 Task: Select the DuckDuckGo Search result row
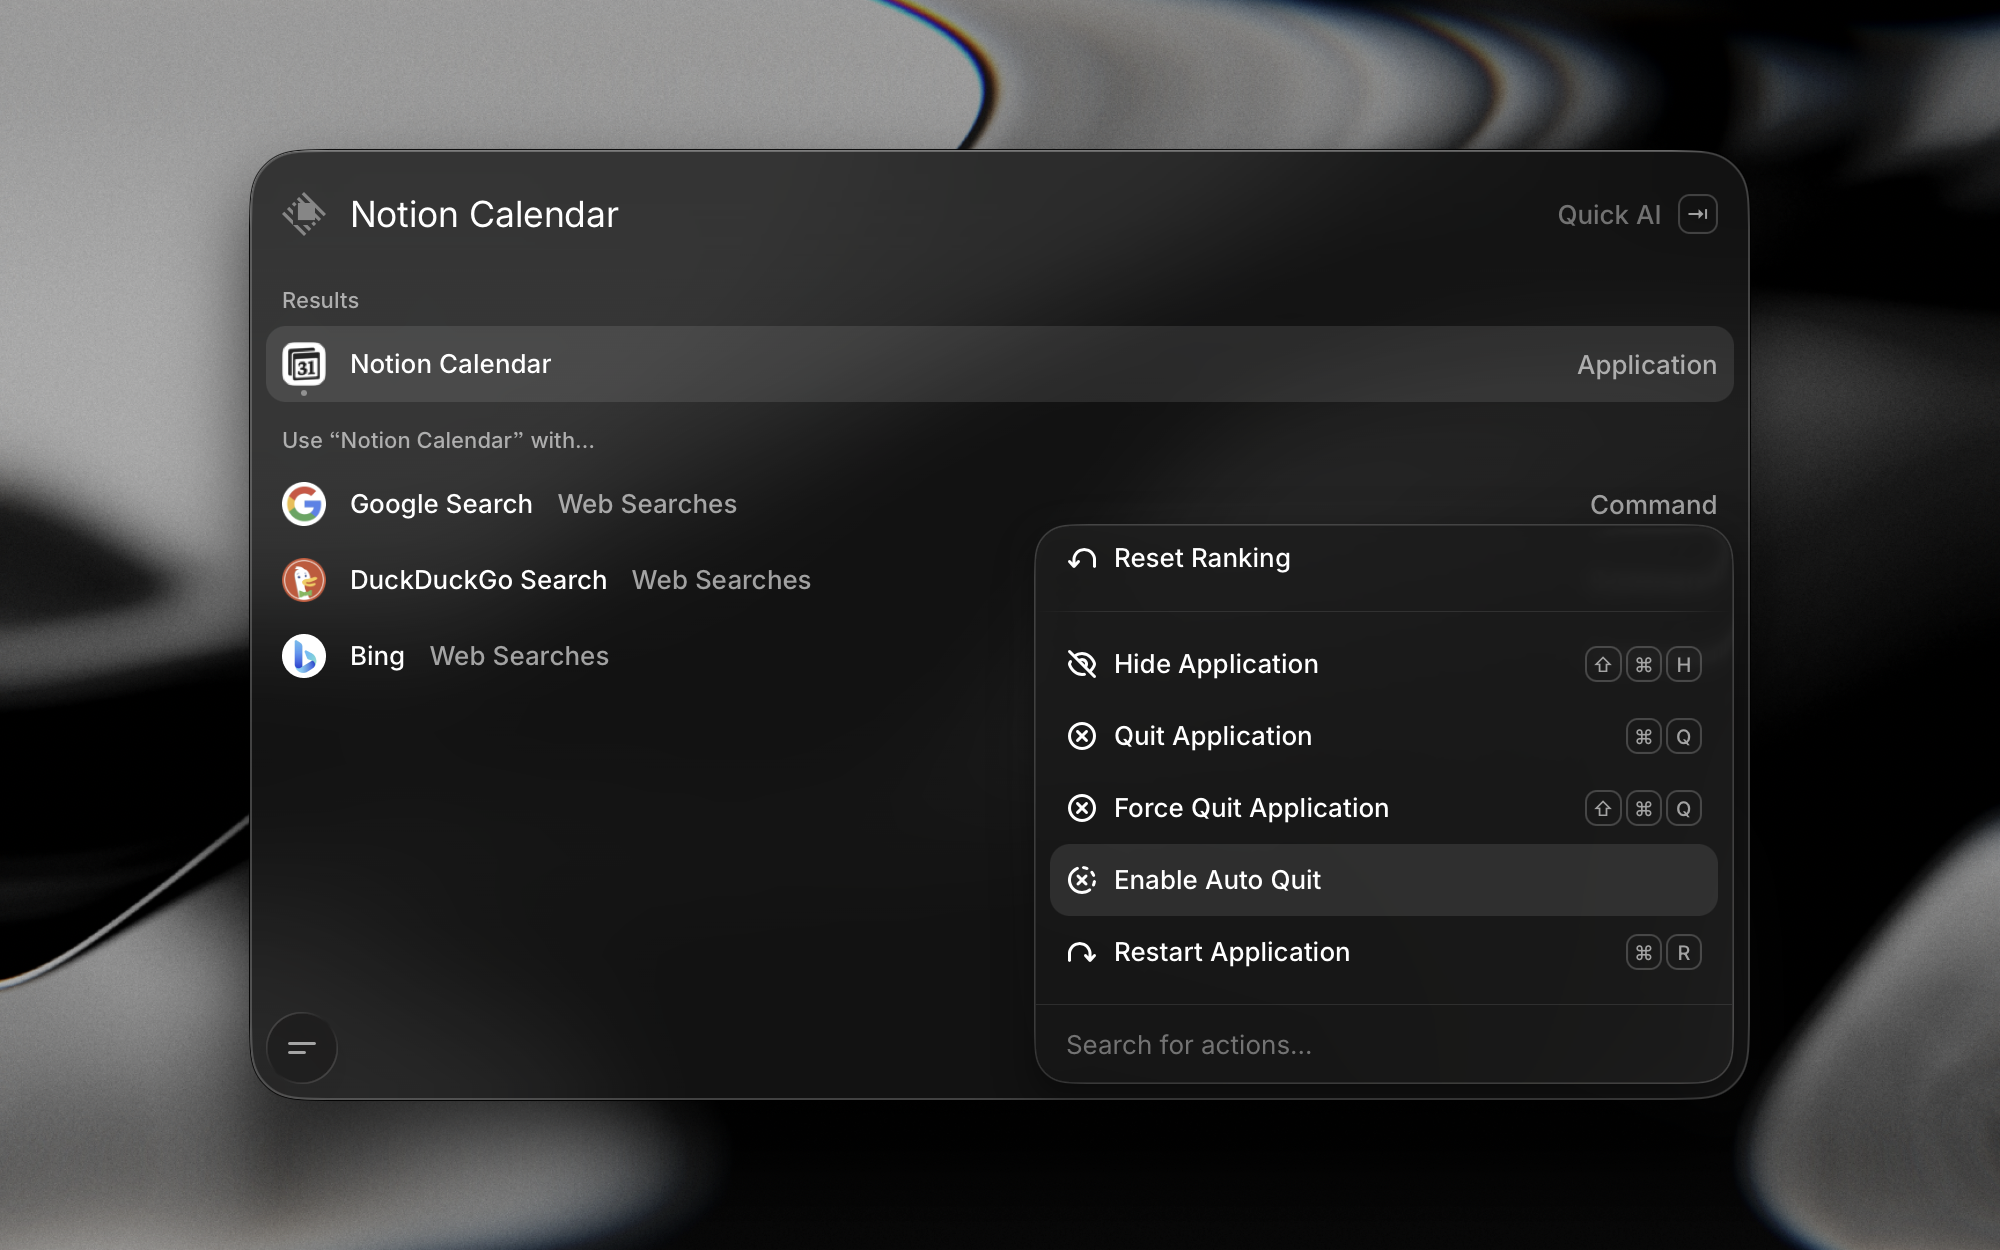click(x=650, y=580)
